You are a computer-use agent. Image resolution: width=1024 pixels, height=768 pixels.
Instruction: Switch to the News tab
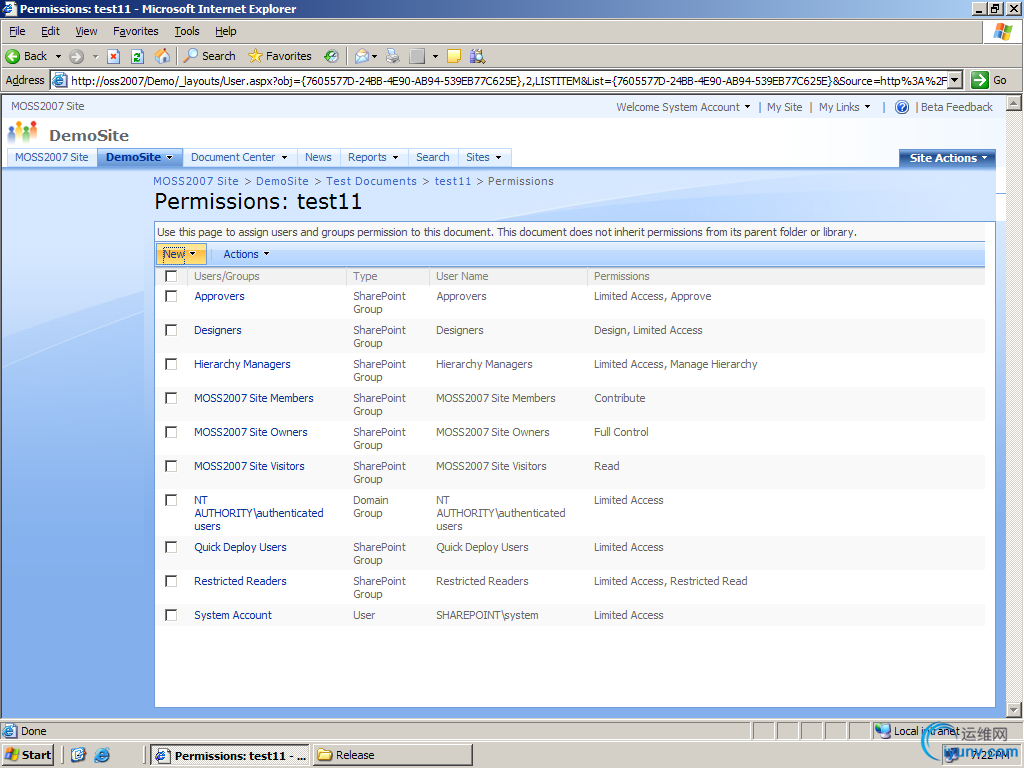318,157
